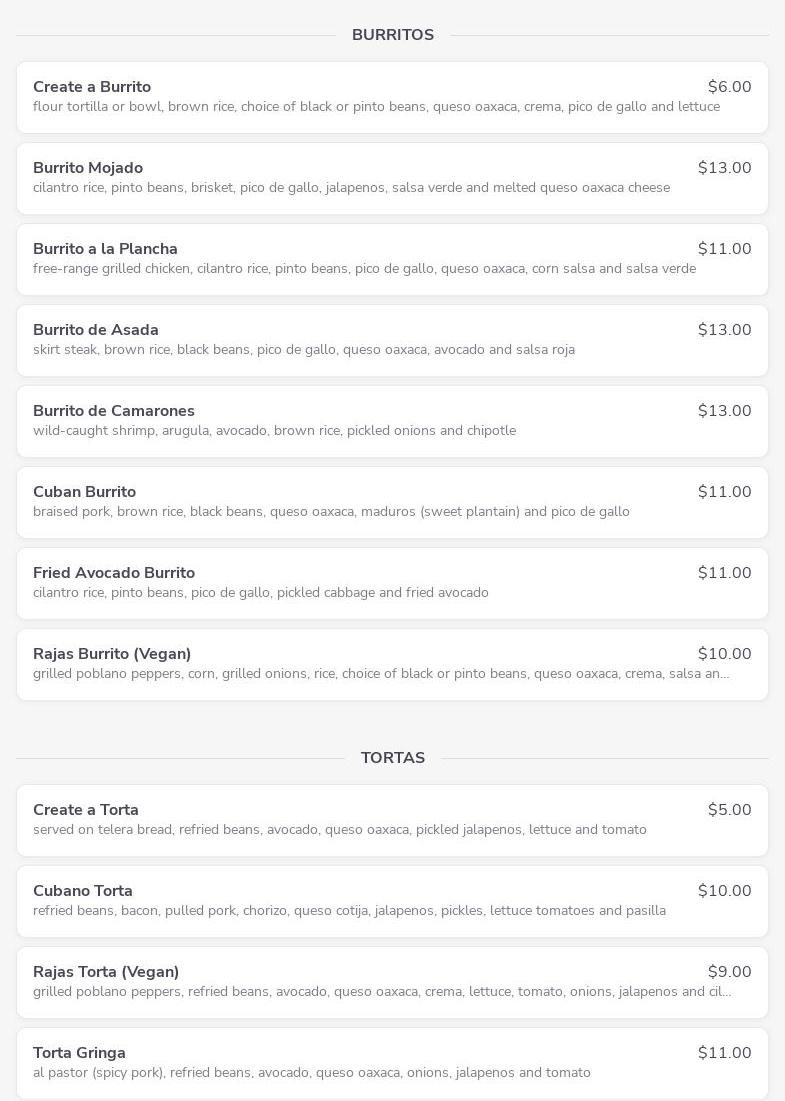Click the $9.00 Rajas Torta price

(729, 972)
